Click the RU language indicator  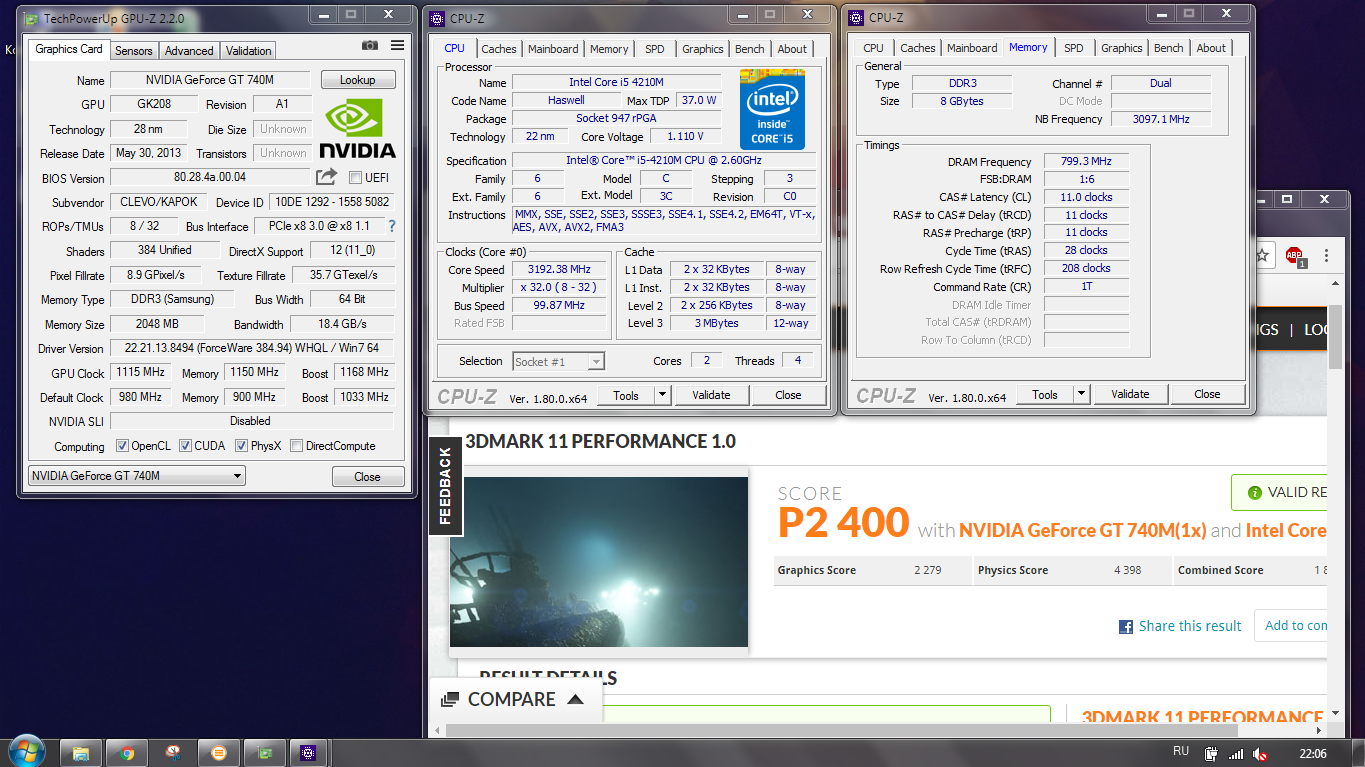coord(1180,752)
